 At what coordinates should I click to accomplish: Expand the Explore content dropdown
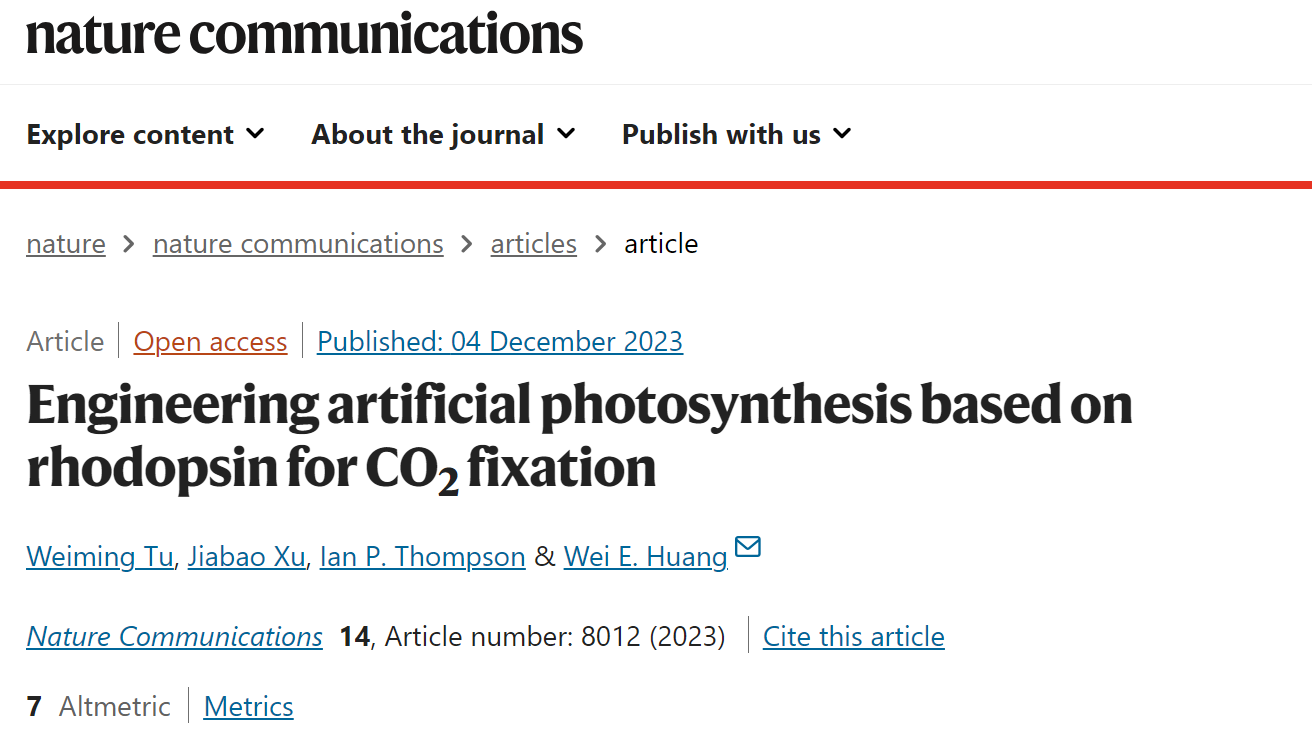(x=146, y=134)
